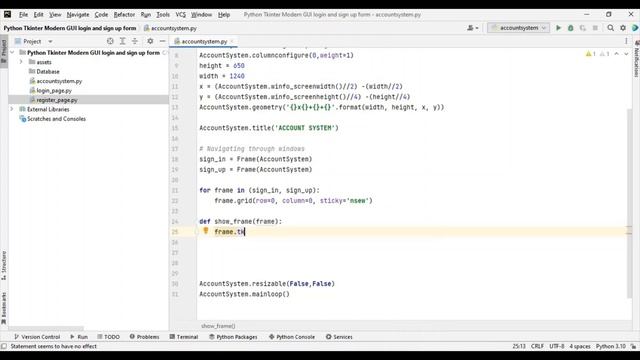This screenshot has height=360, width=640.
Task: Open Scratches and Consoles node
Action: coord(56,119)
